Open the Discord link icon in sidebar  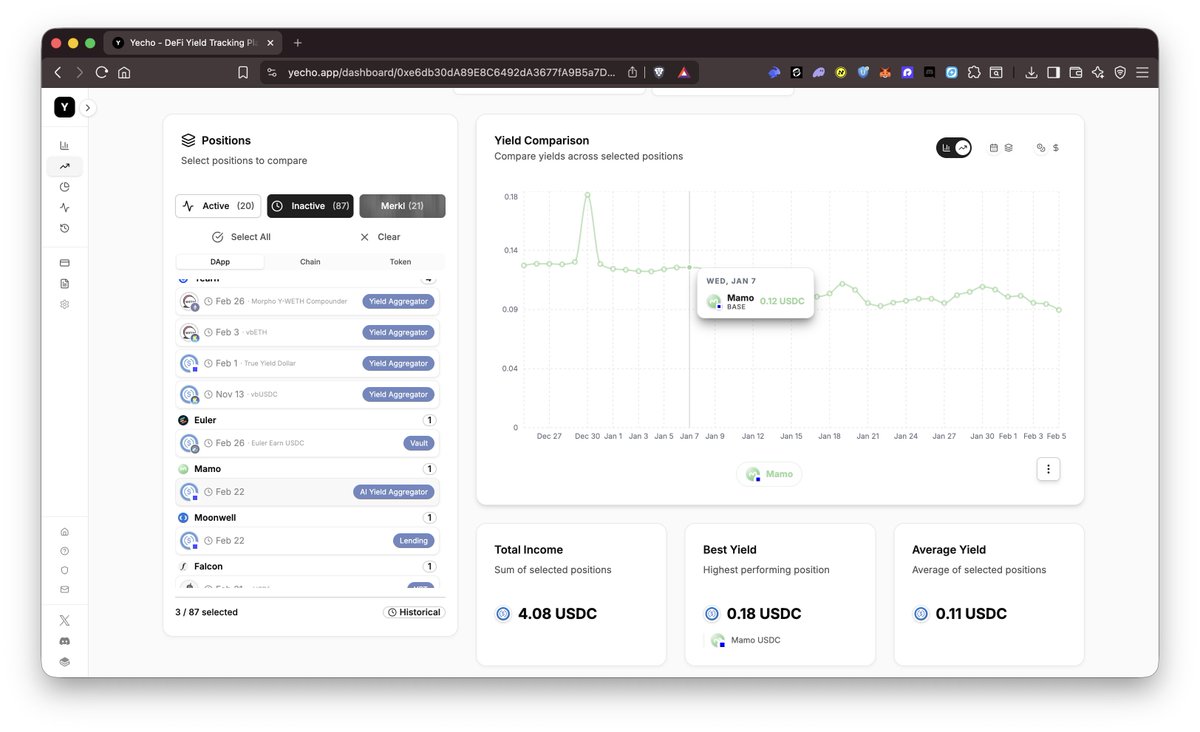(x=64, y=641)
